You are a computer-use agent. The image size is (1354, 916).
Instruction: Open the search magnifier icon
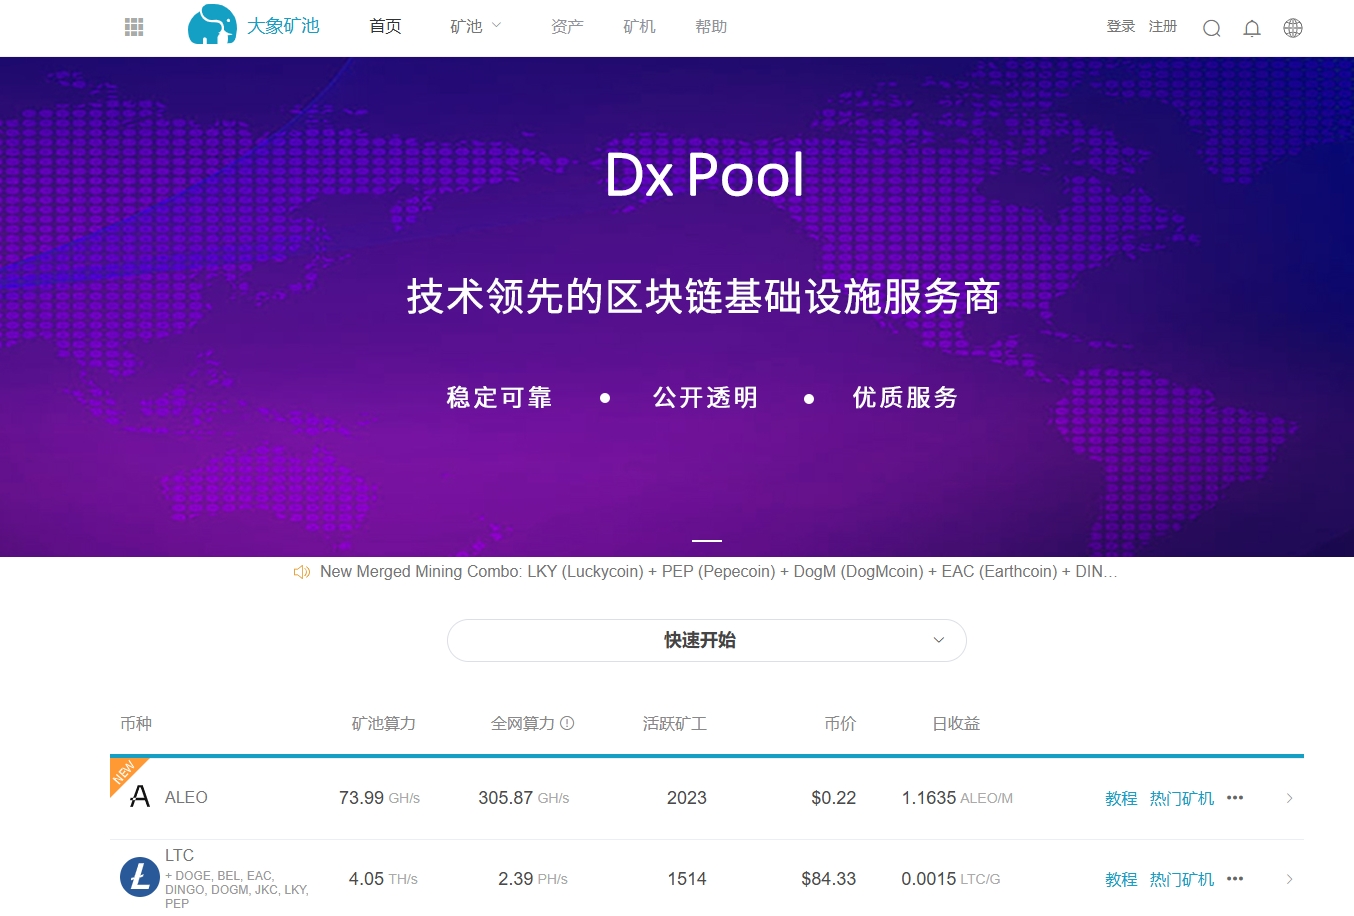pyautogui.click(x=1212, y=28)
